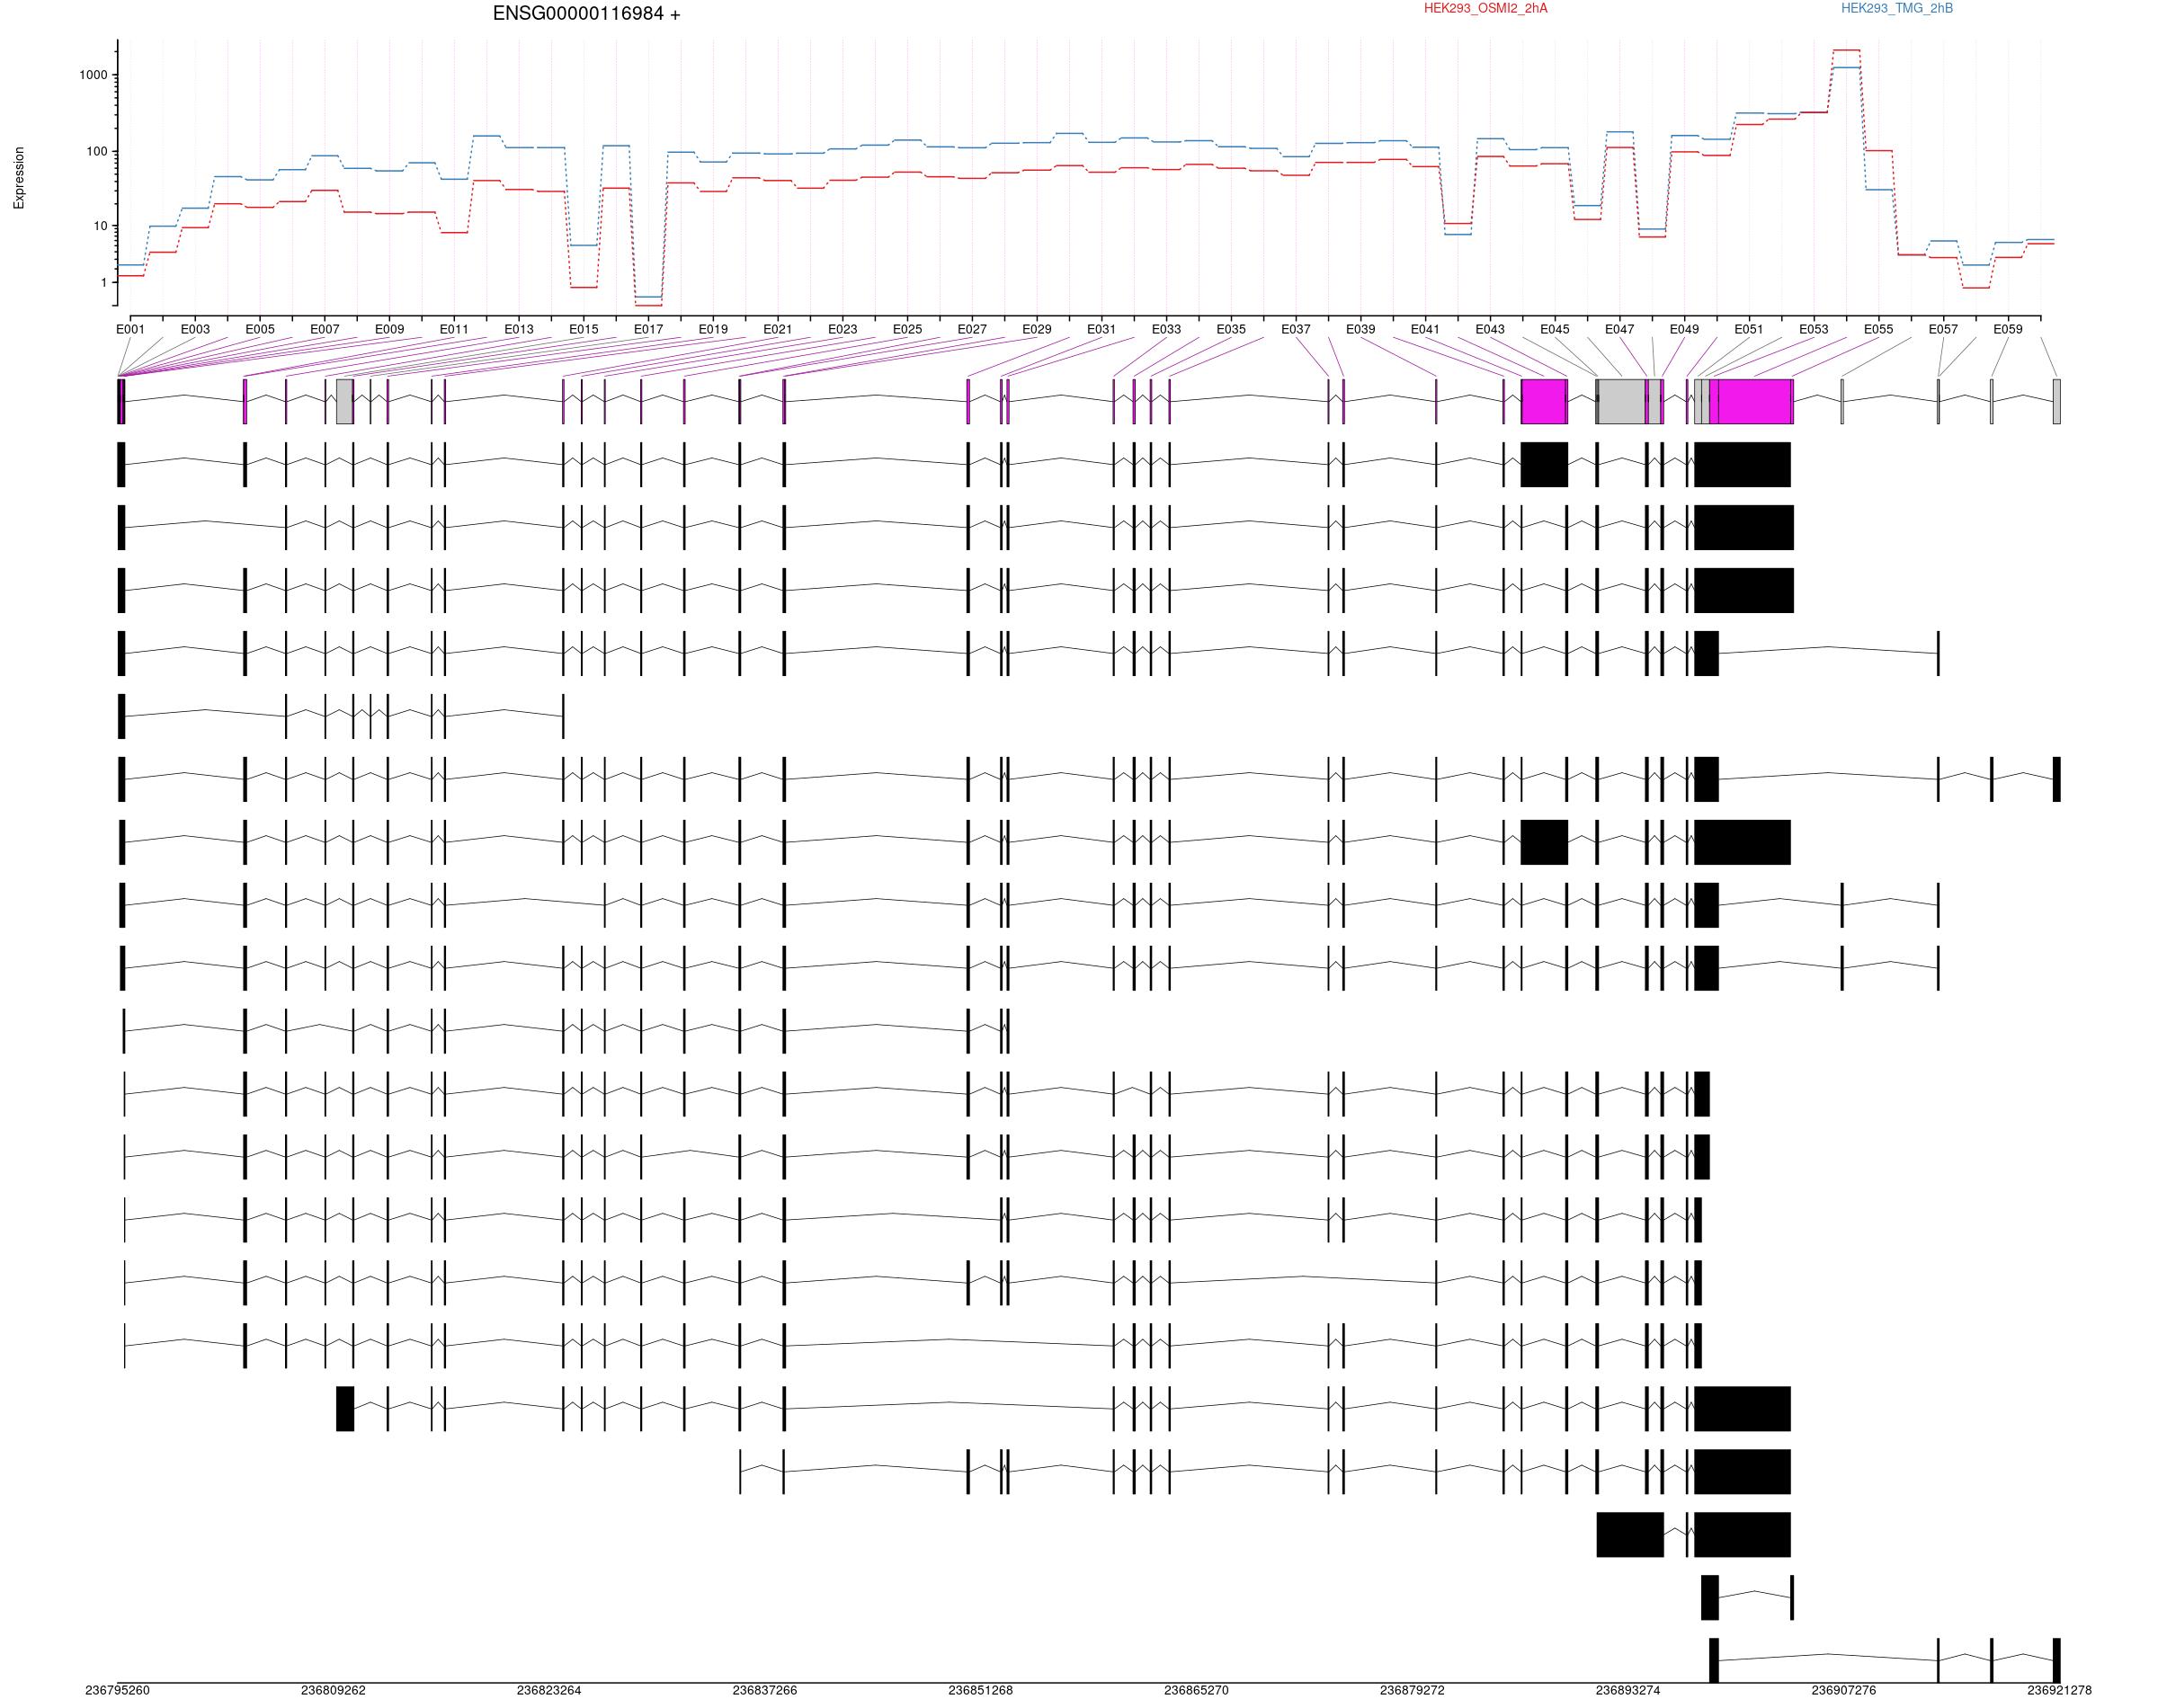Screen dimensions: 2158x1708
Task: Select genomic coordinate 236823264
Action: pos(549,1690)
